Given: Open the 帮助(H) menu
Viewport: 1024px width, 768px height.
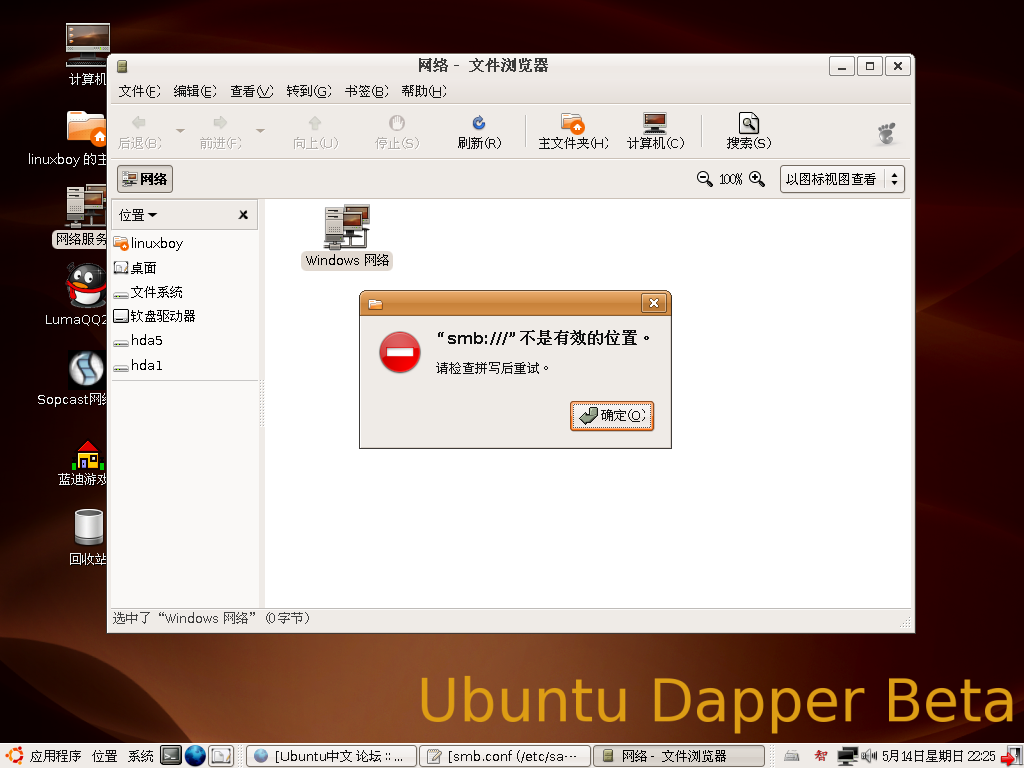Looking at the screenshot, I should (424, 91).
